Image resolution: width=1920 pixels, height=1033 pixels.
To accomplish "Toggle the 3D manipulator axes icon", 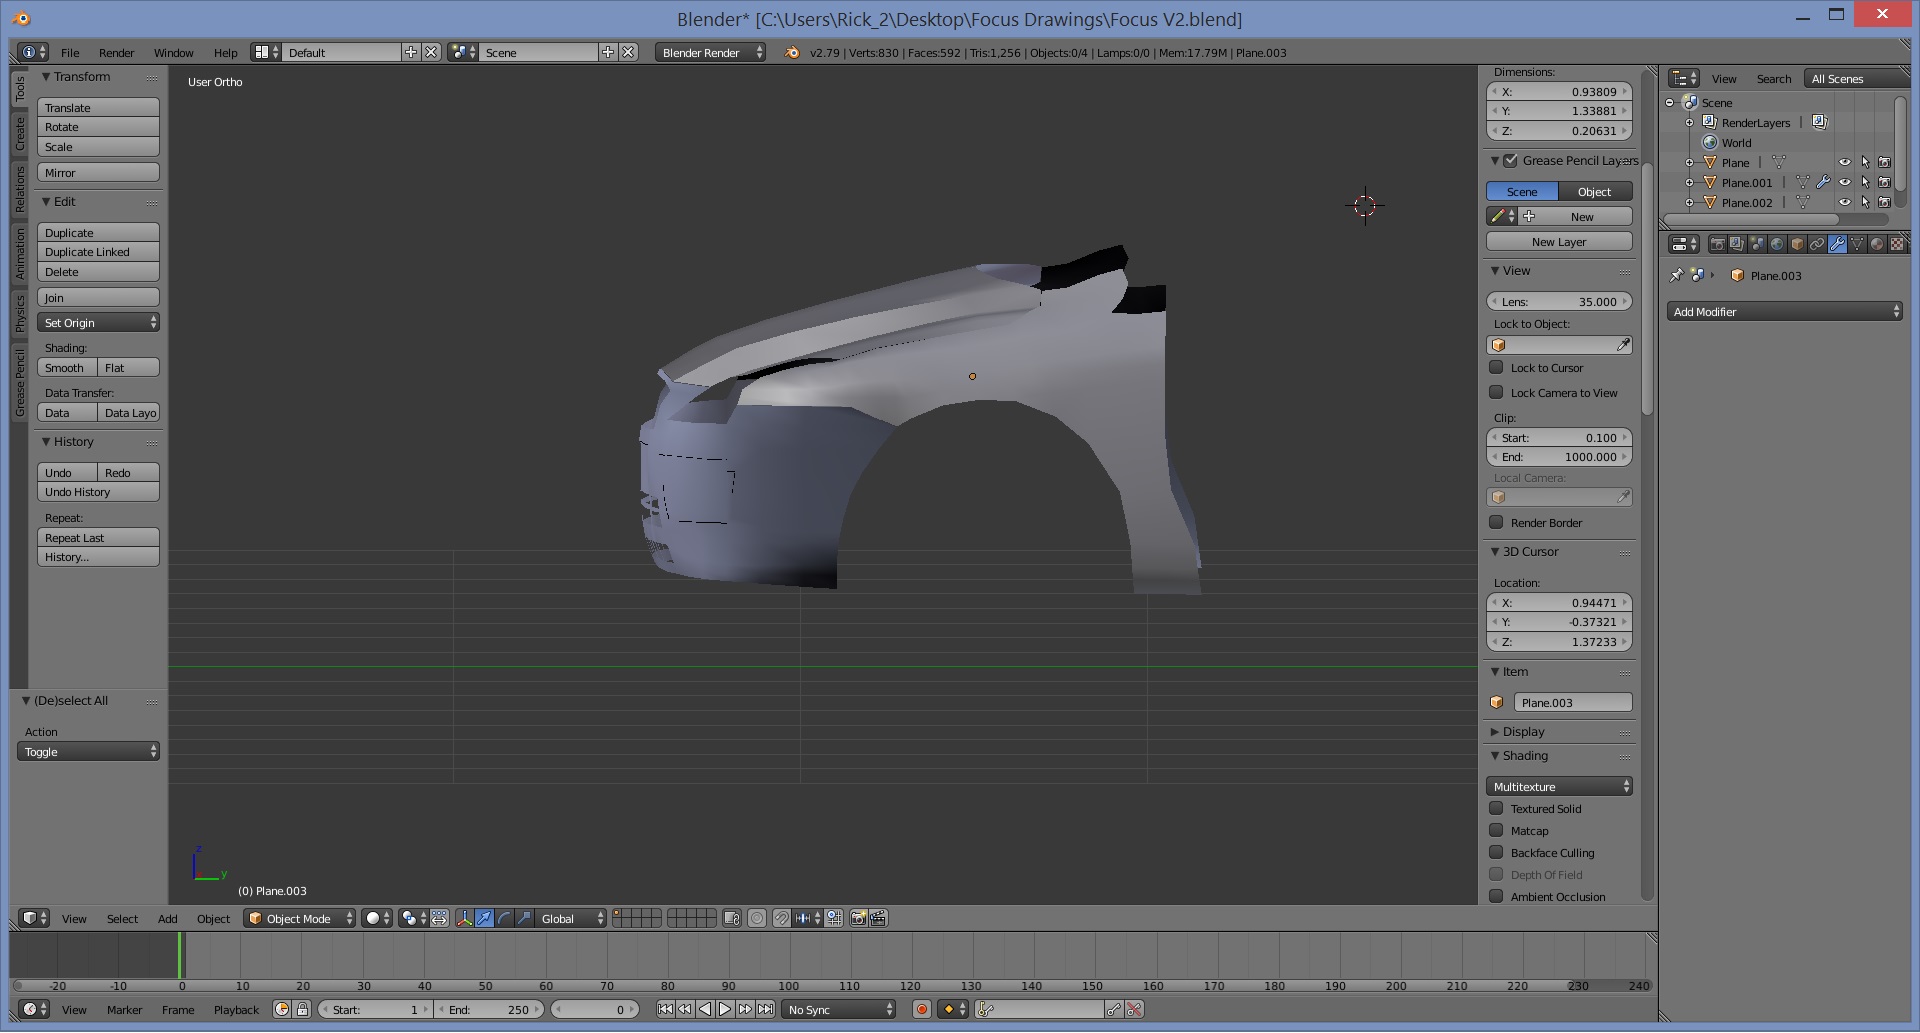I will point(464,919).
